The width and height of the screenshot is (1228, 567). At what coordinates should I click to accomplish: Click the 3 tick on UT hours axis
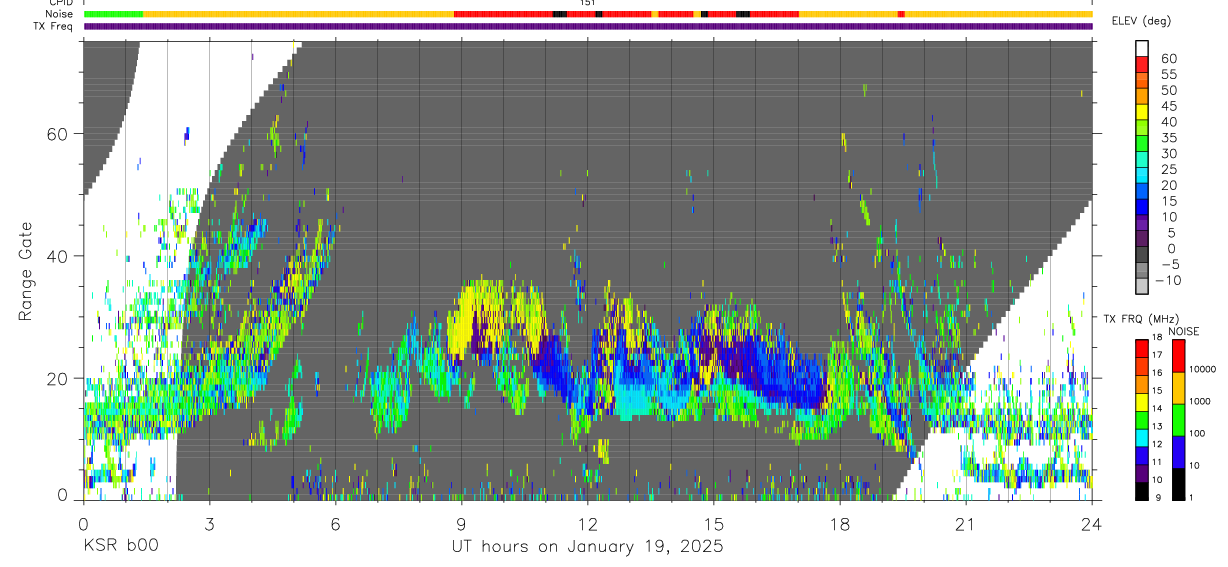click(x=209, y=524)
